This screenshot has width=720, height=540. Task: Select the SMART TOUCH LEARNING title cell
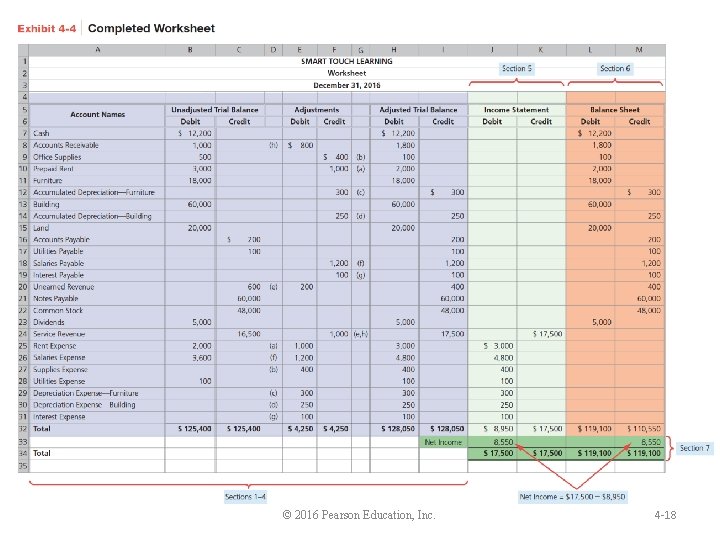(x=347, y=61)
